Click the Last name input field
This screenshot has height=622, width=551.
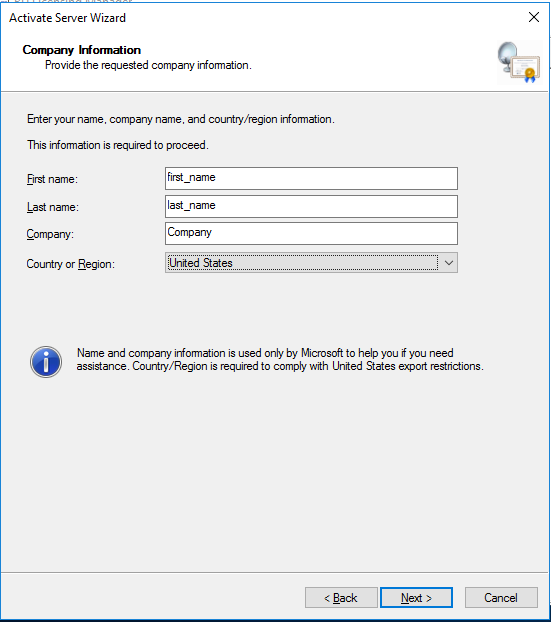tap(311, 206)
